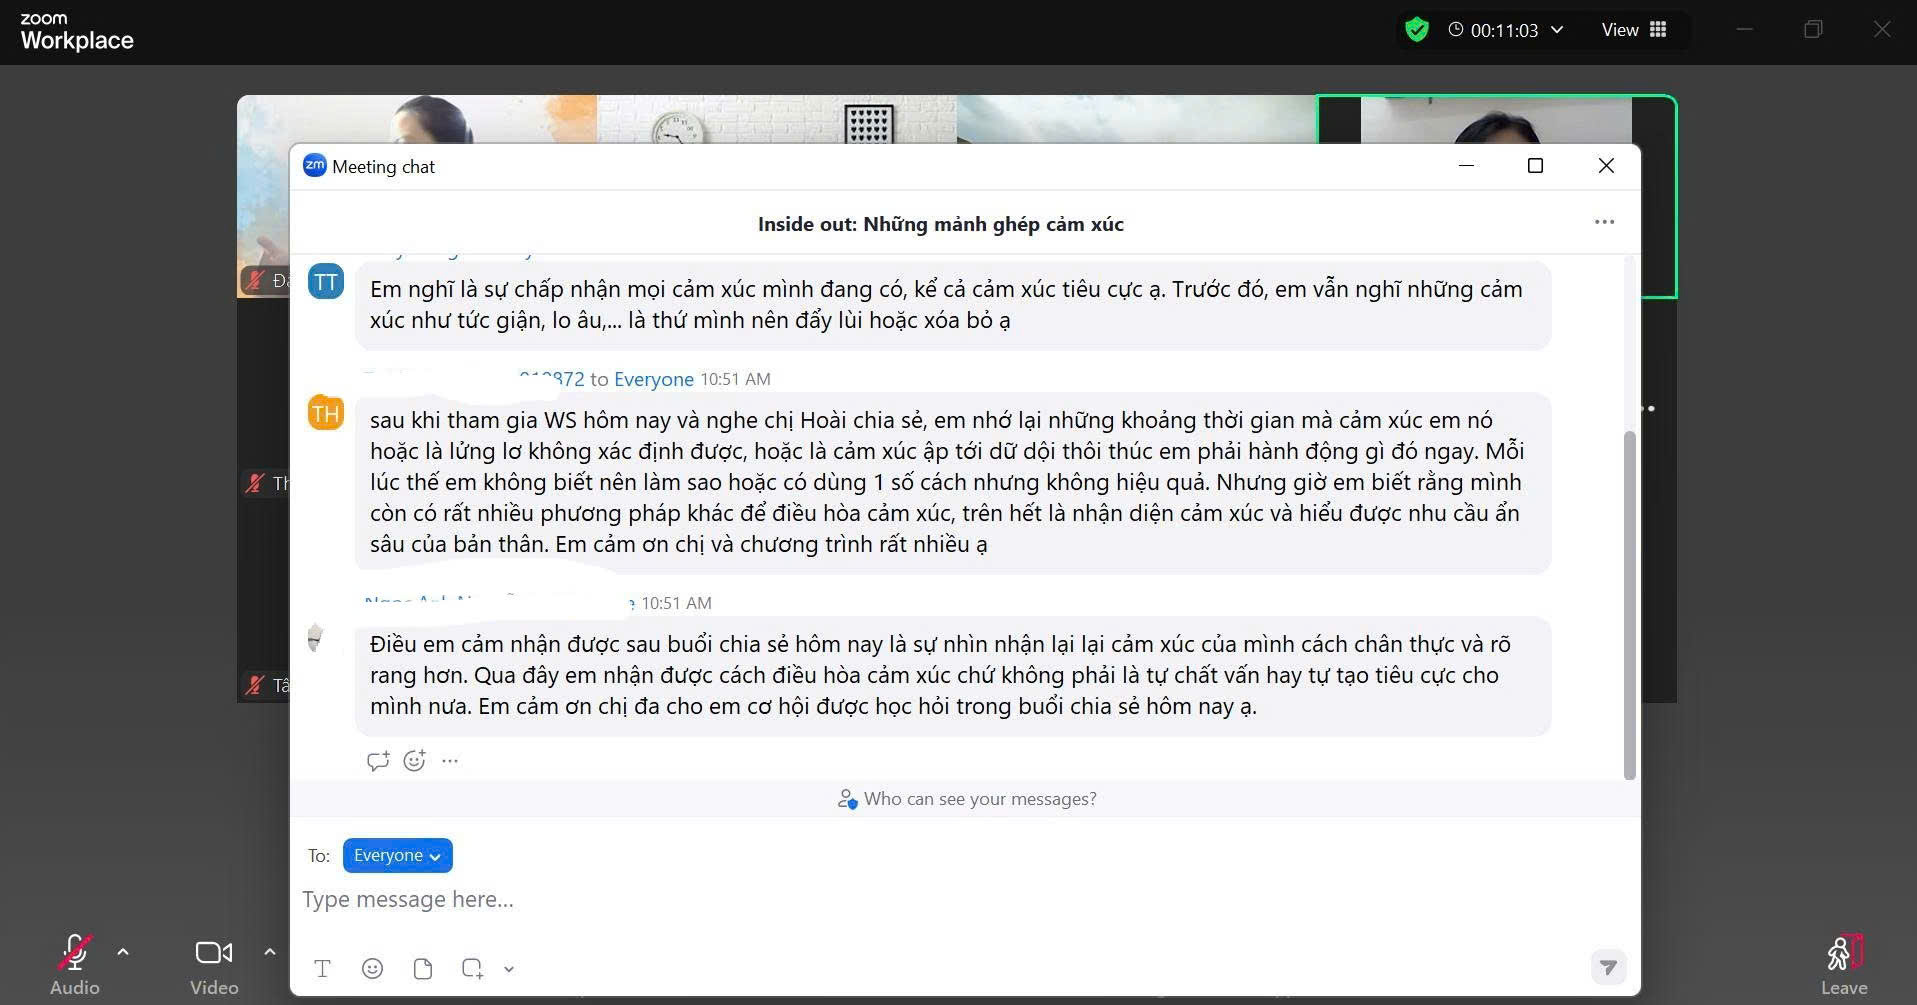Image resolution: width=1917 pixels, height=1005 pixels.
Task: Click the Everyone link in message header
Action: coord(654,379)
